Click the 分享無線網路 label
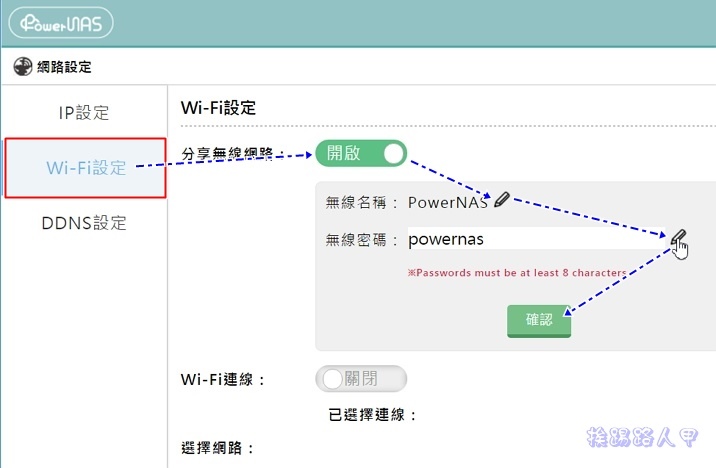 [232, 154]
